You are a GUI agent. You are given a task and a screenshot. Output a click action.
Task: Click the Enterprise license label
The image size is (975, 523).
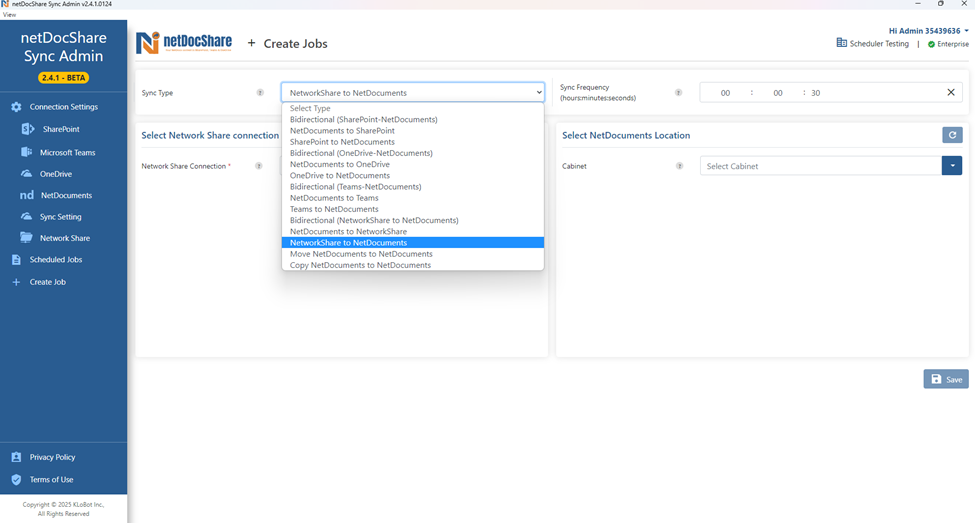(x=953, y=44)
